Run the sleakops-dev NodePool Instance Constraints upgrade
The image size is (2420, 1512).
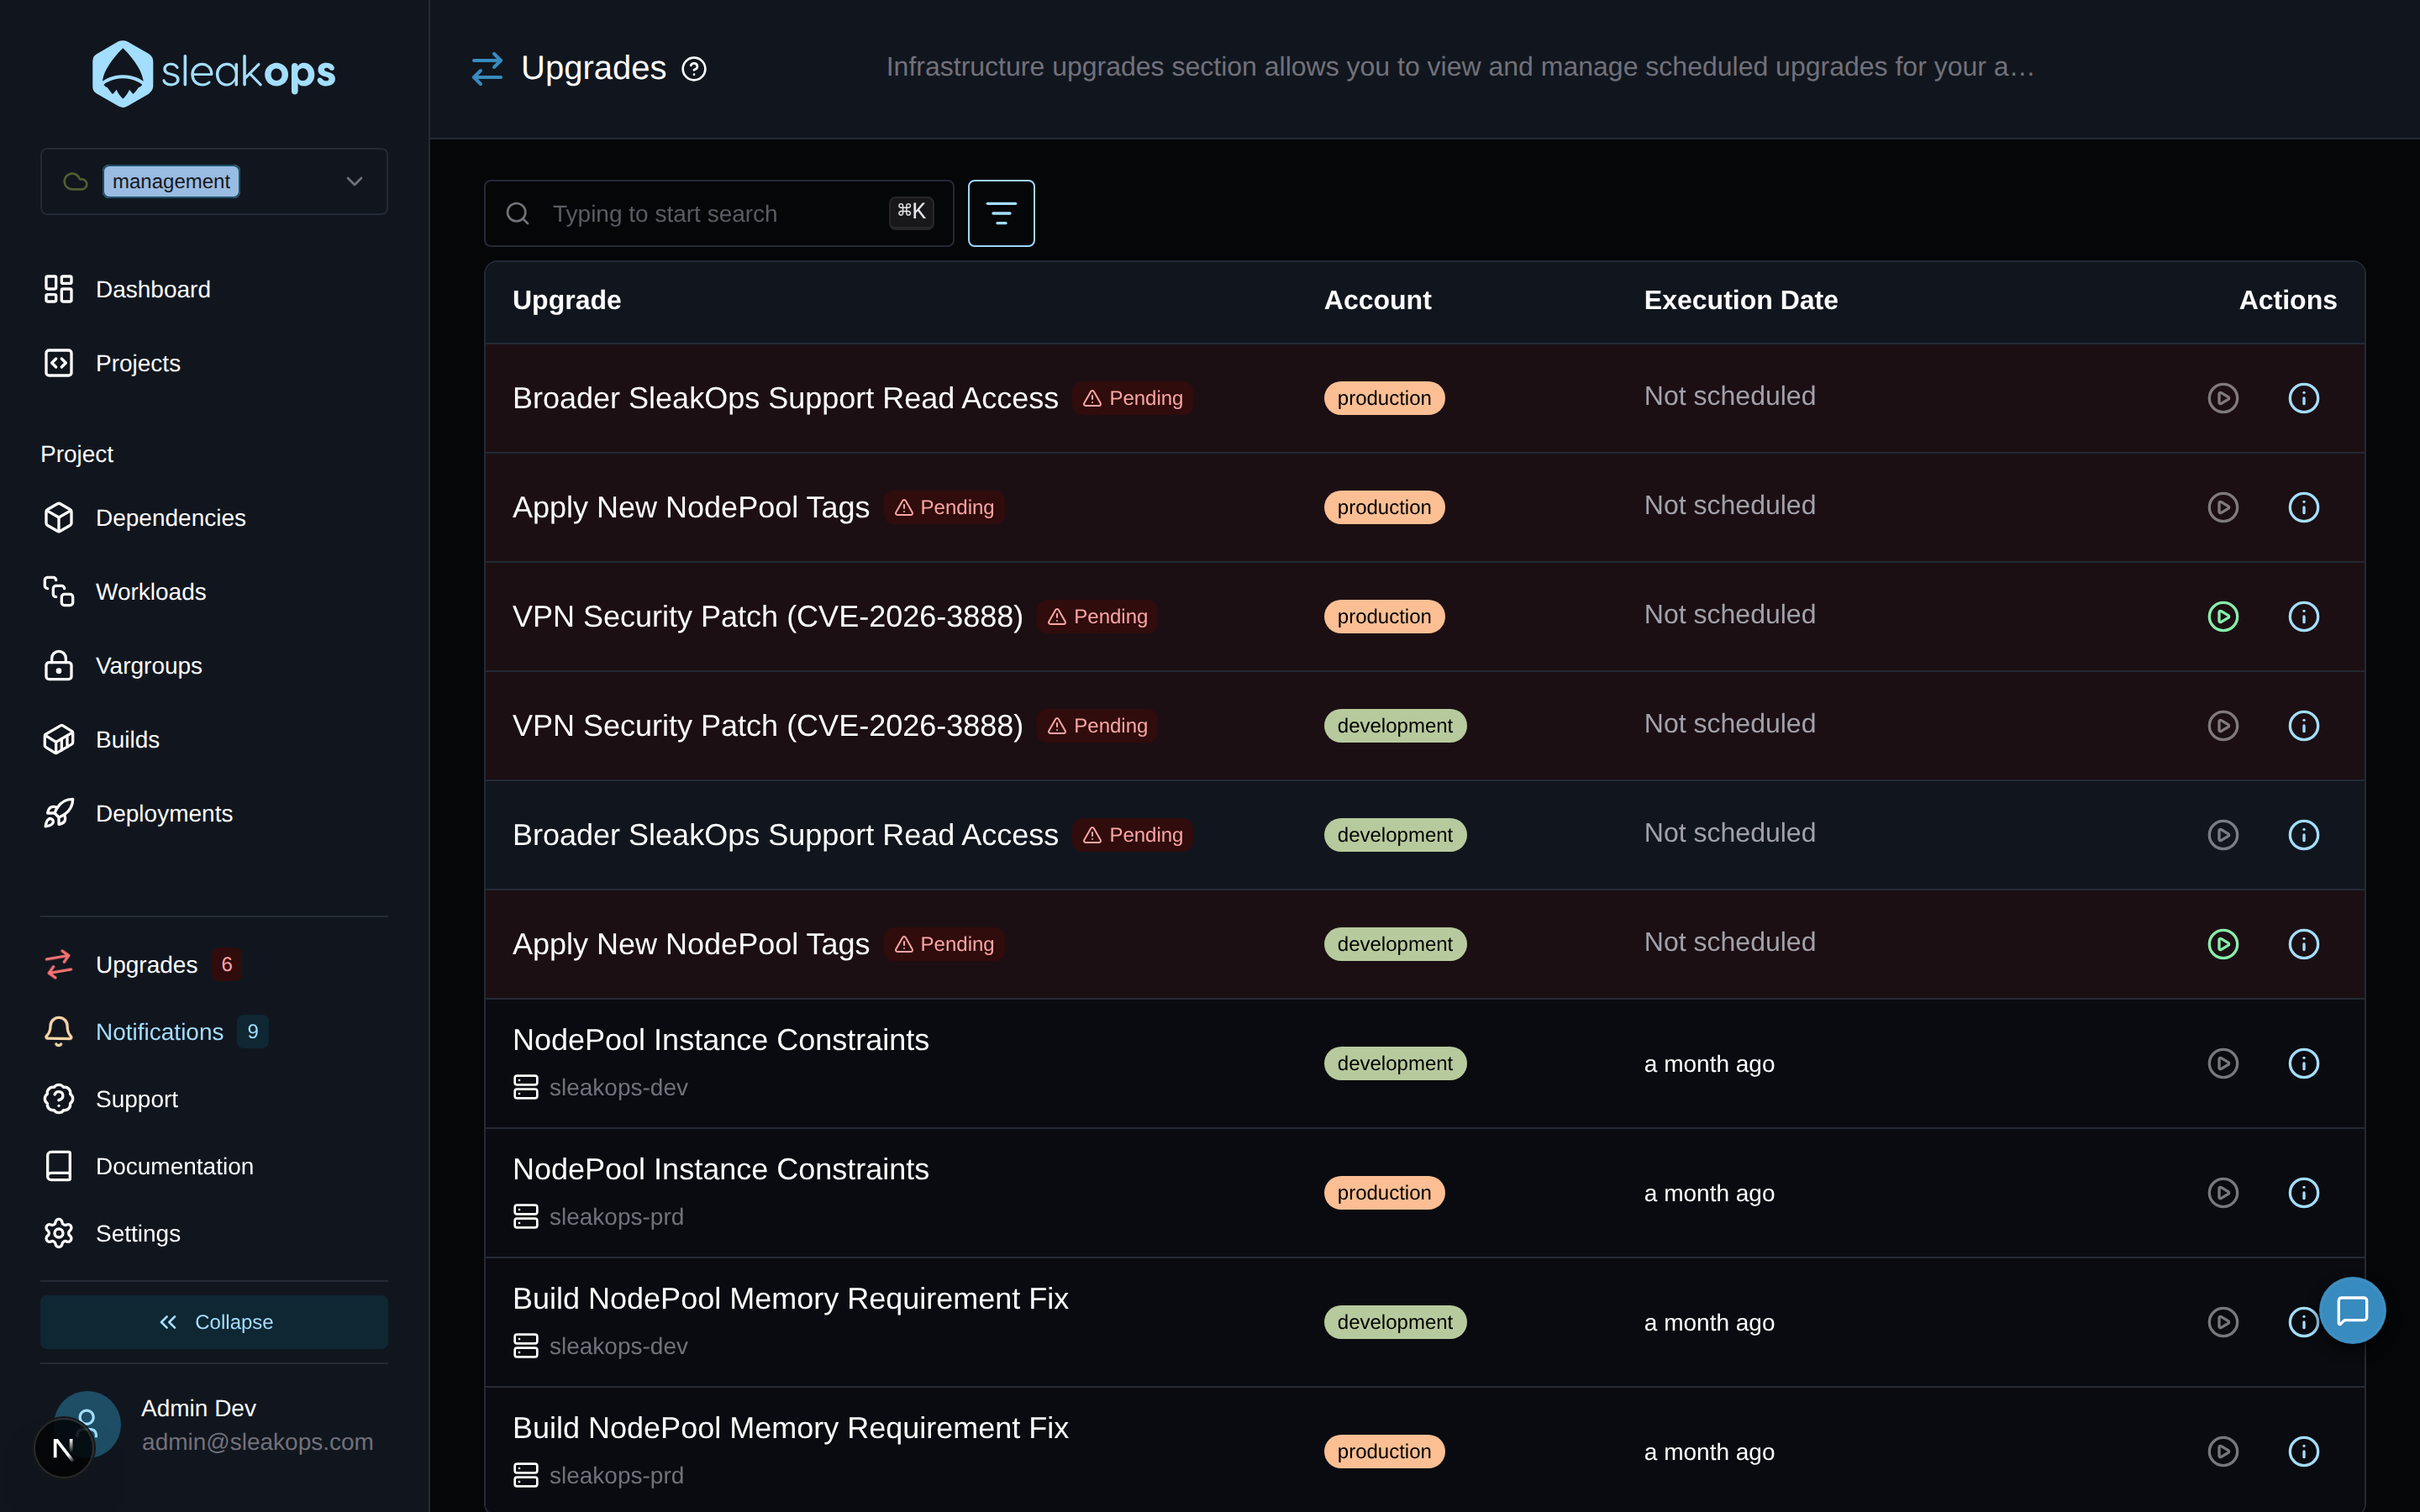tap(2223, 1063)
